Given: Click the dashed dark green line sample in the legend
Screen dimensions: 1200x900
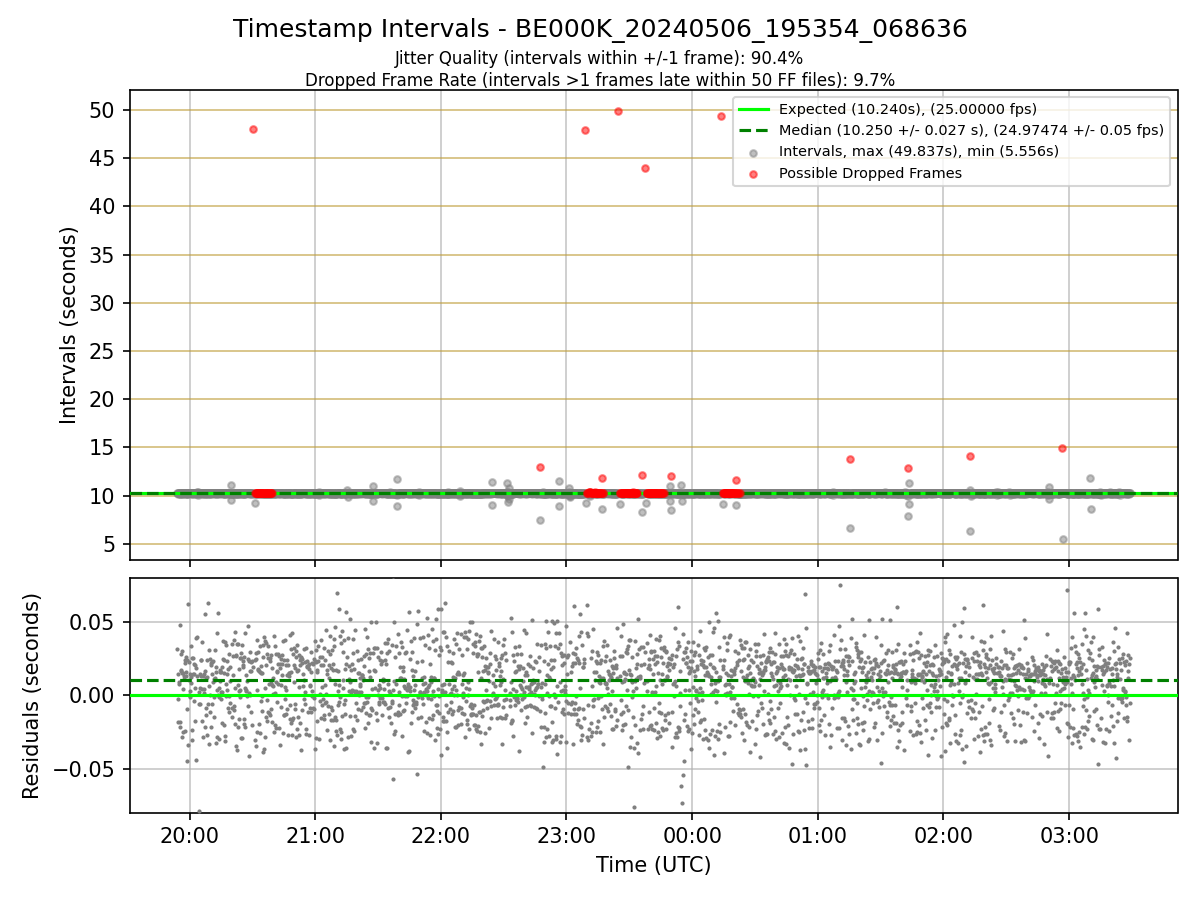Looking at the screenshot, I should coord(755,130).
